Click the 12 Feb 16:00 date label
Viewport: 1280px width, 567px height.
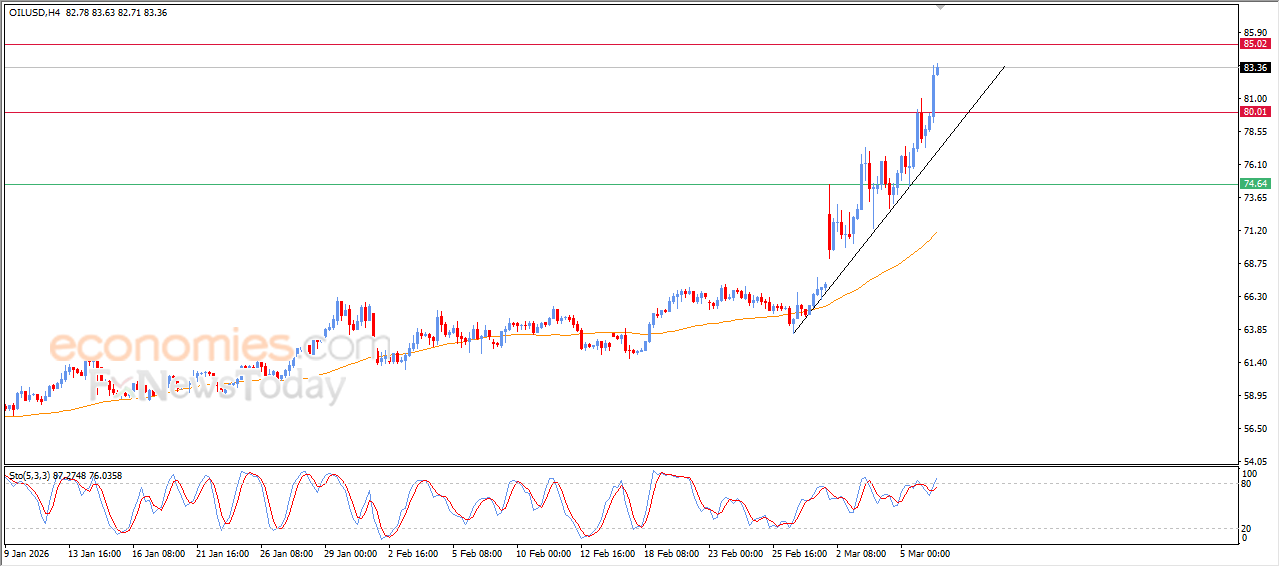point(607,552)
